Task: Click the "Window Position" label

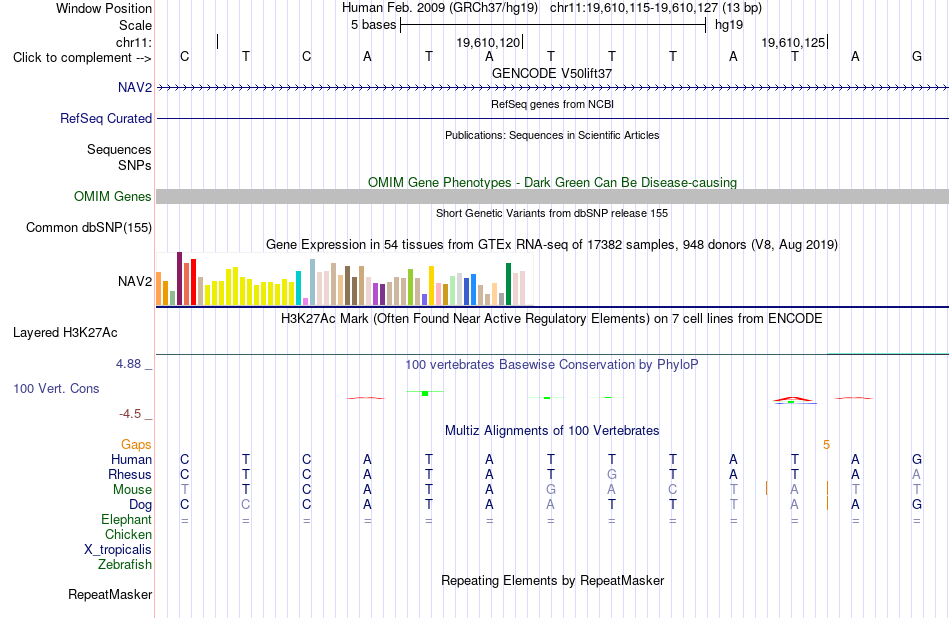Action: pyautogui.click(x=104, y=8)
